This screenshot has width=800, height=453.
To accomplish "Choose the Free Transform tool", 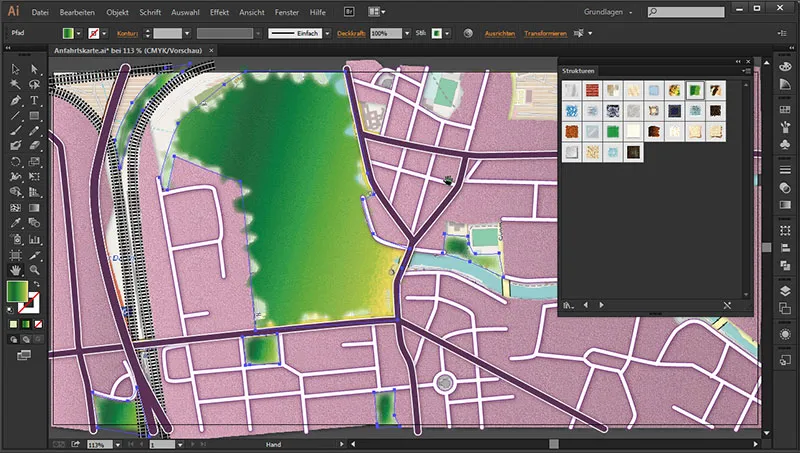I will [x=34, y=177].
